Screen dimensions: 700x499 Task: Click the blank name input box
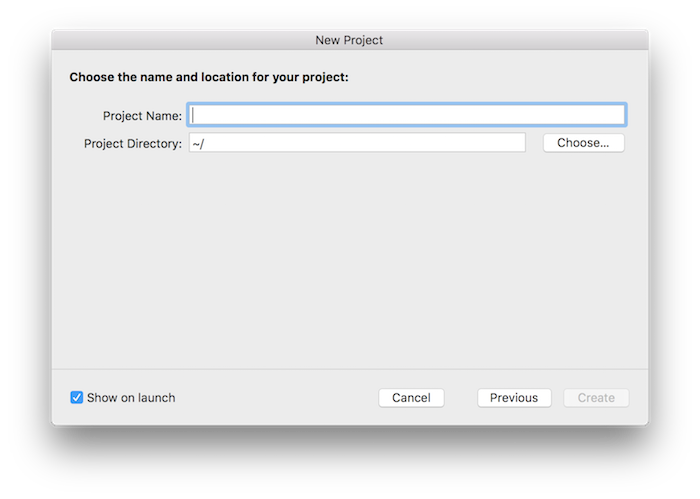click(407, 115)
